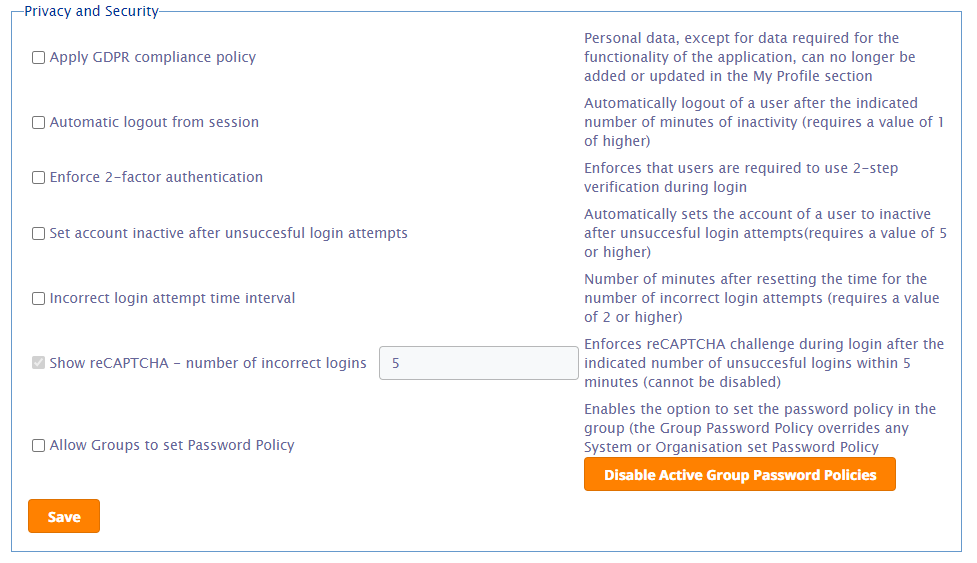
Task: Enable the Automatic logout from session checkbox
Action: [x=38, y=123]
